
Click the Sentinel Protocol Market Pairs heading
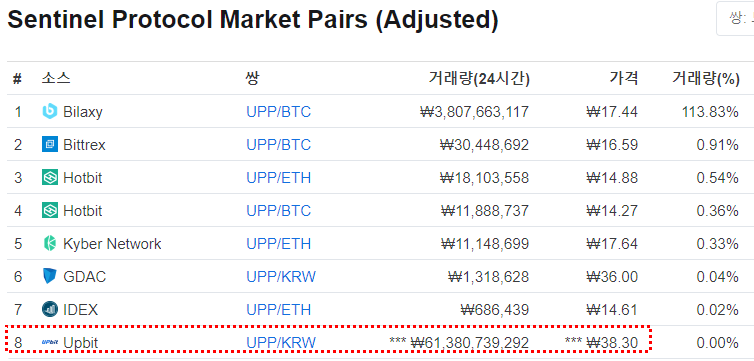click(x=253, y=20)
